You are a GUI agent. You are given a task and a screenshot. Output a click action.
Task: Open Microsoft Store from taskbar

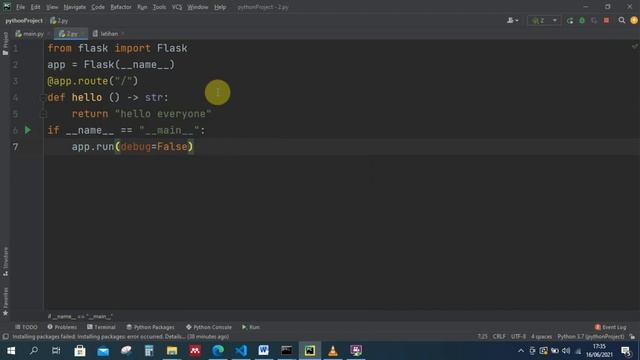coord(80,351)
